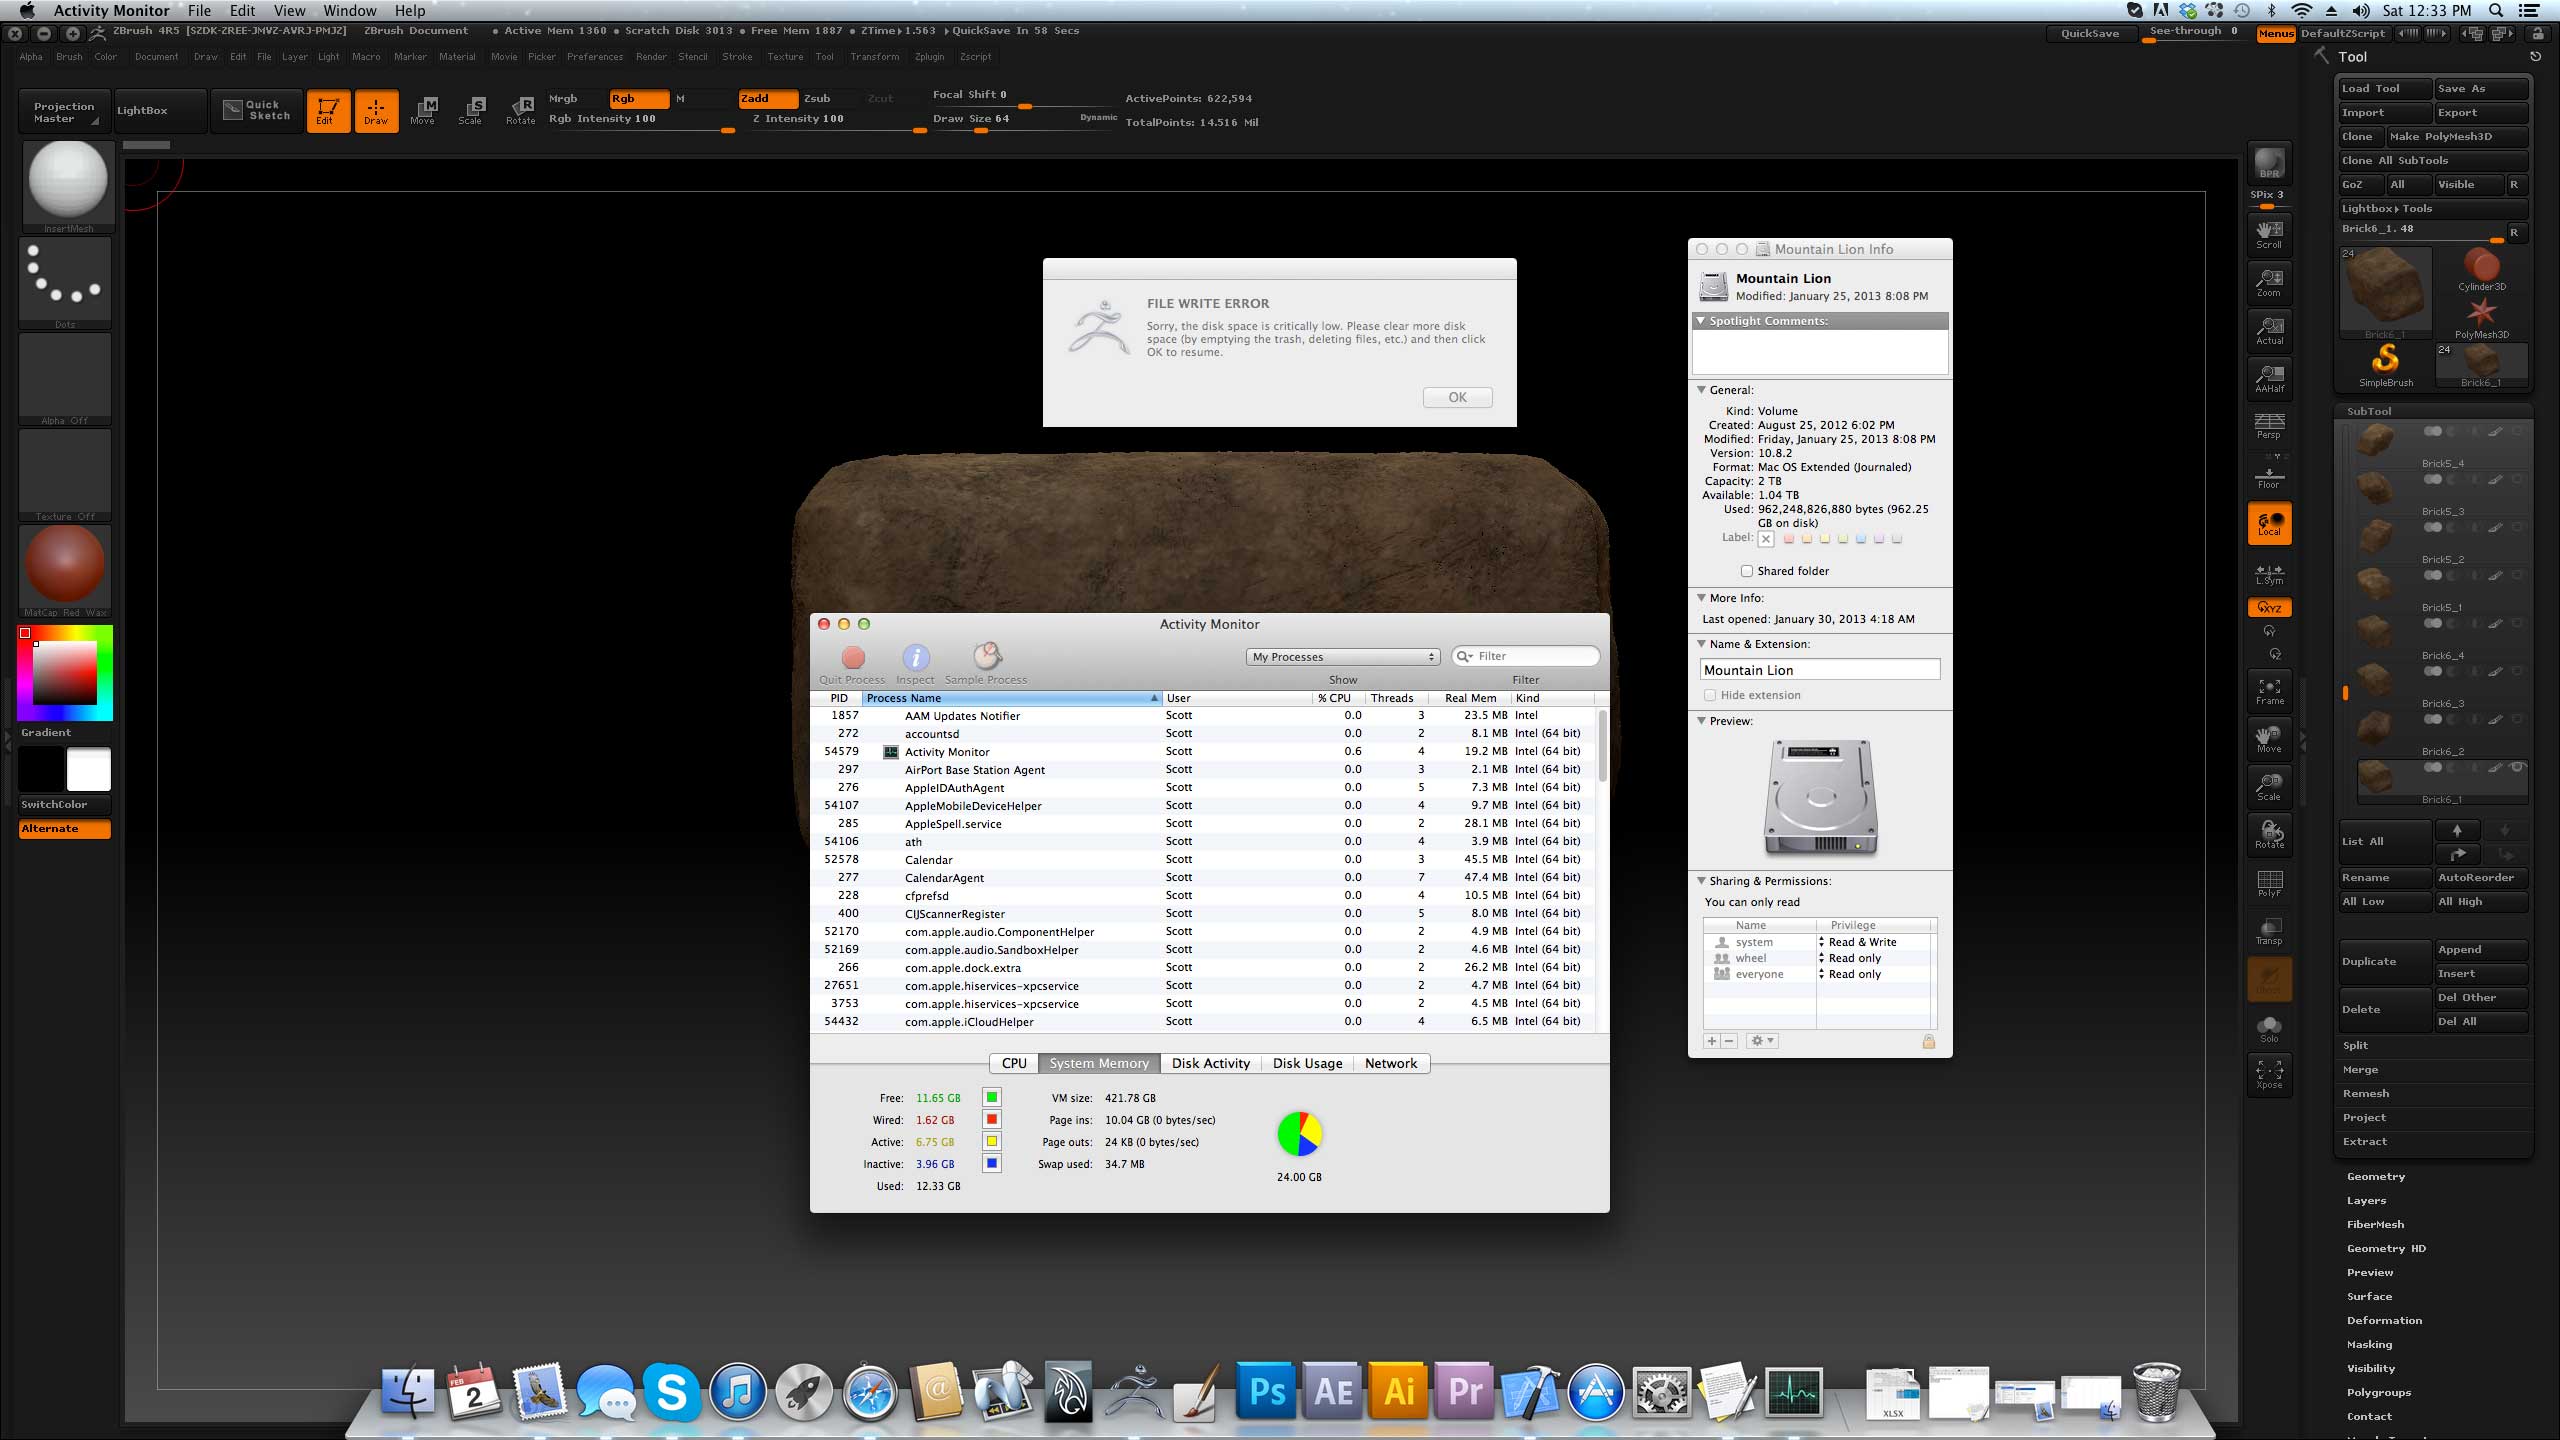Click Quit Process in Activity Monitor
The height and width of the screenshot is (1440, 2560).
tap(852, 665)
